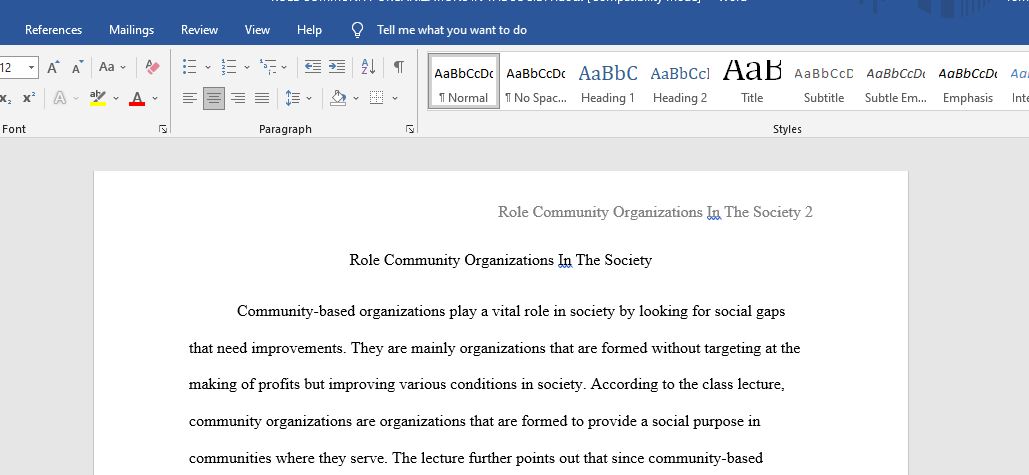Image resolution: width=1029 pixels, height=475 pixels.
Task: Insert a numbered list
Action: tap(228, 67)
